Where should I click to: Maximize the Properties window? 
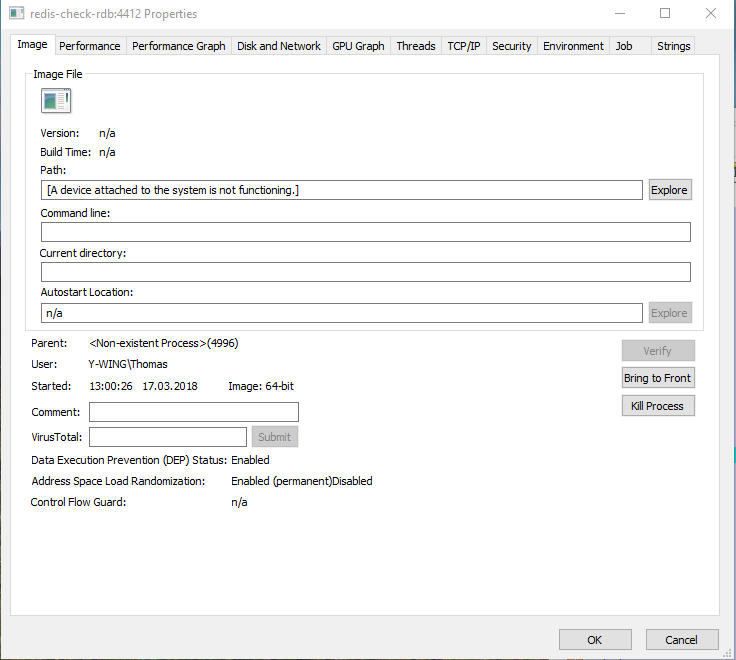click(x=665, y=13)
